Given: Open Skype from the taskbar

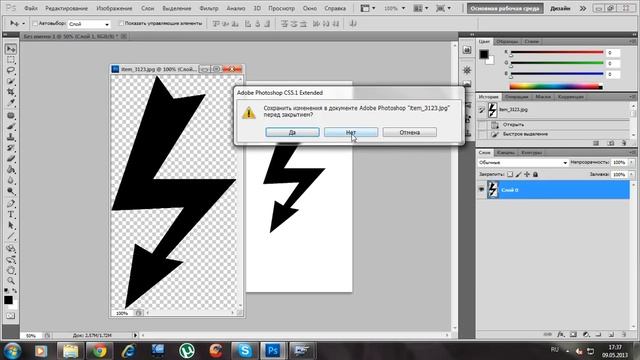Looking at the screenshot, I should coord(245,351).
